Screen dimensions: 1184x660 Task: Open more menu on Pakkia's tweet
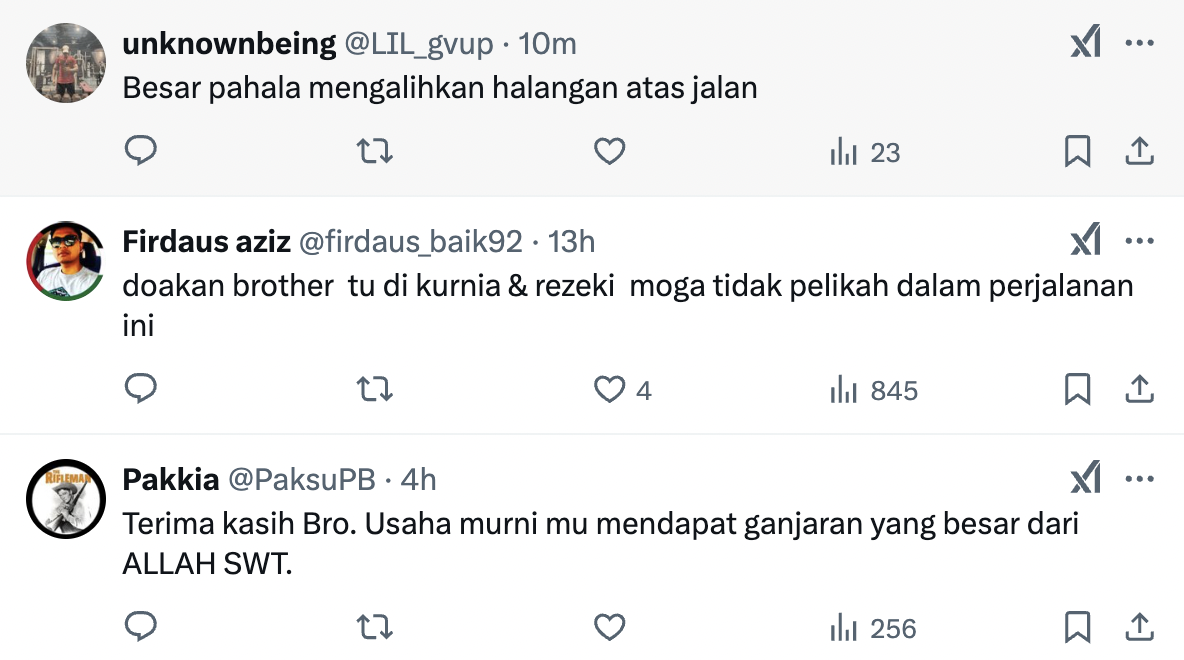point(1140,479)
